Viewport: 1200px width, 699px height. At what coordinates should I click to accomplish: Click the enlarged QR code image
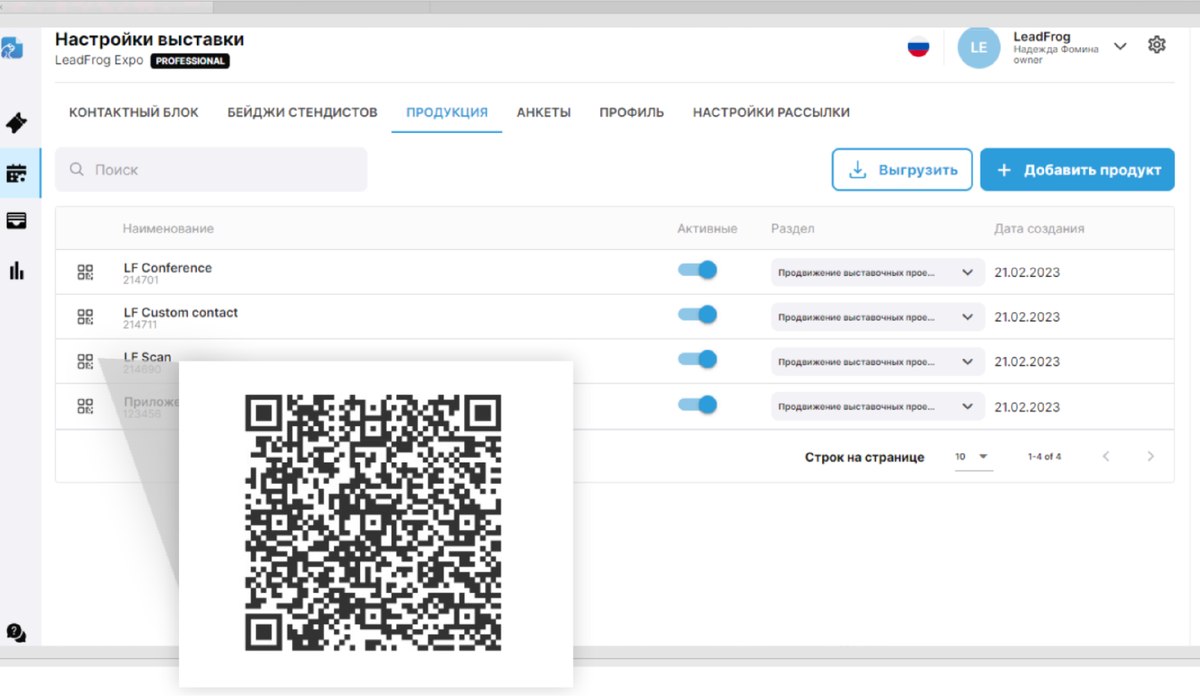(373, 523)
